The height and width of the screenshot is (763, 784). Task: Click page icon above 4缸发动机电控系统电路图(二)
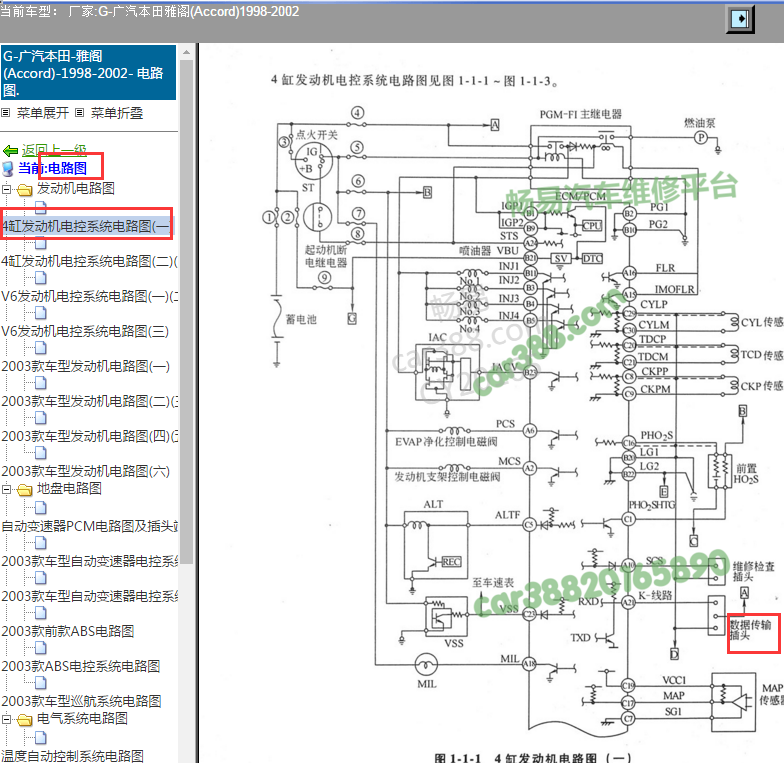(40, 243)
